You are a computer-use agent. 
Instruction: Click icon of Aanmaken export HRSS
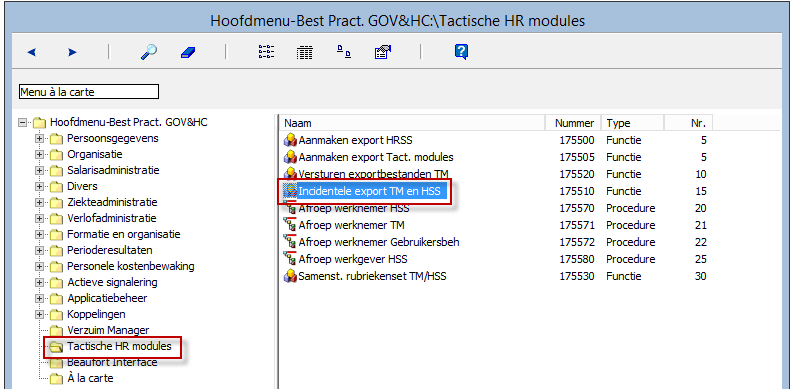pyautogui.click(x=290, y=140)
